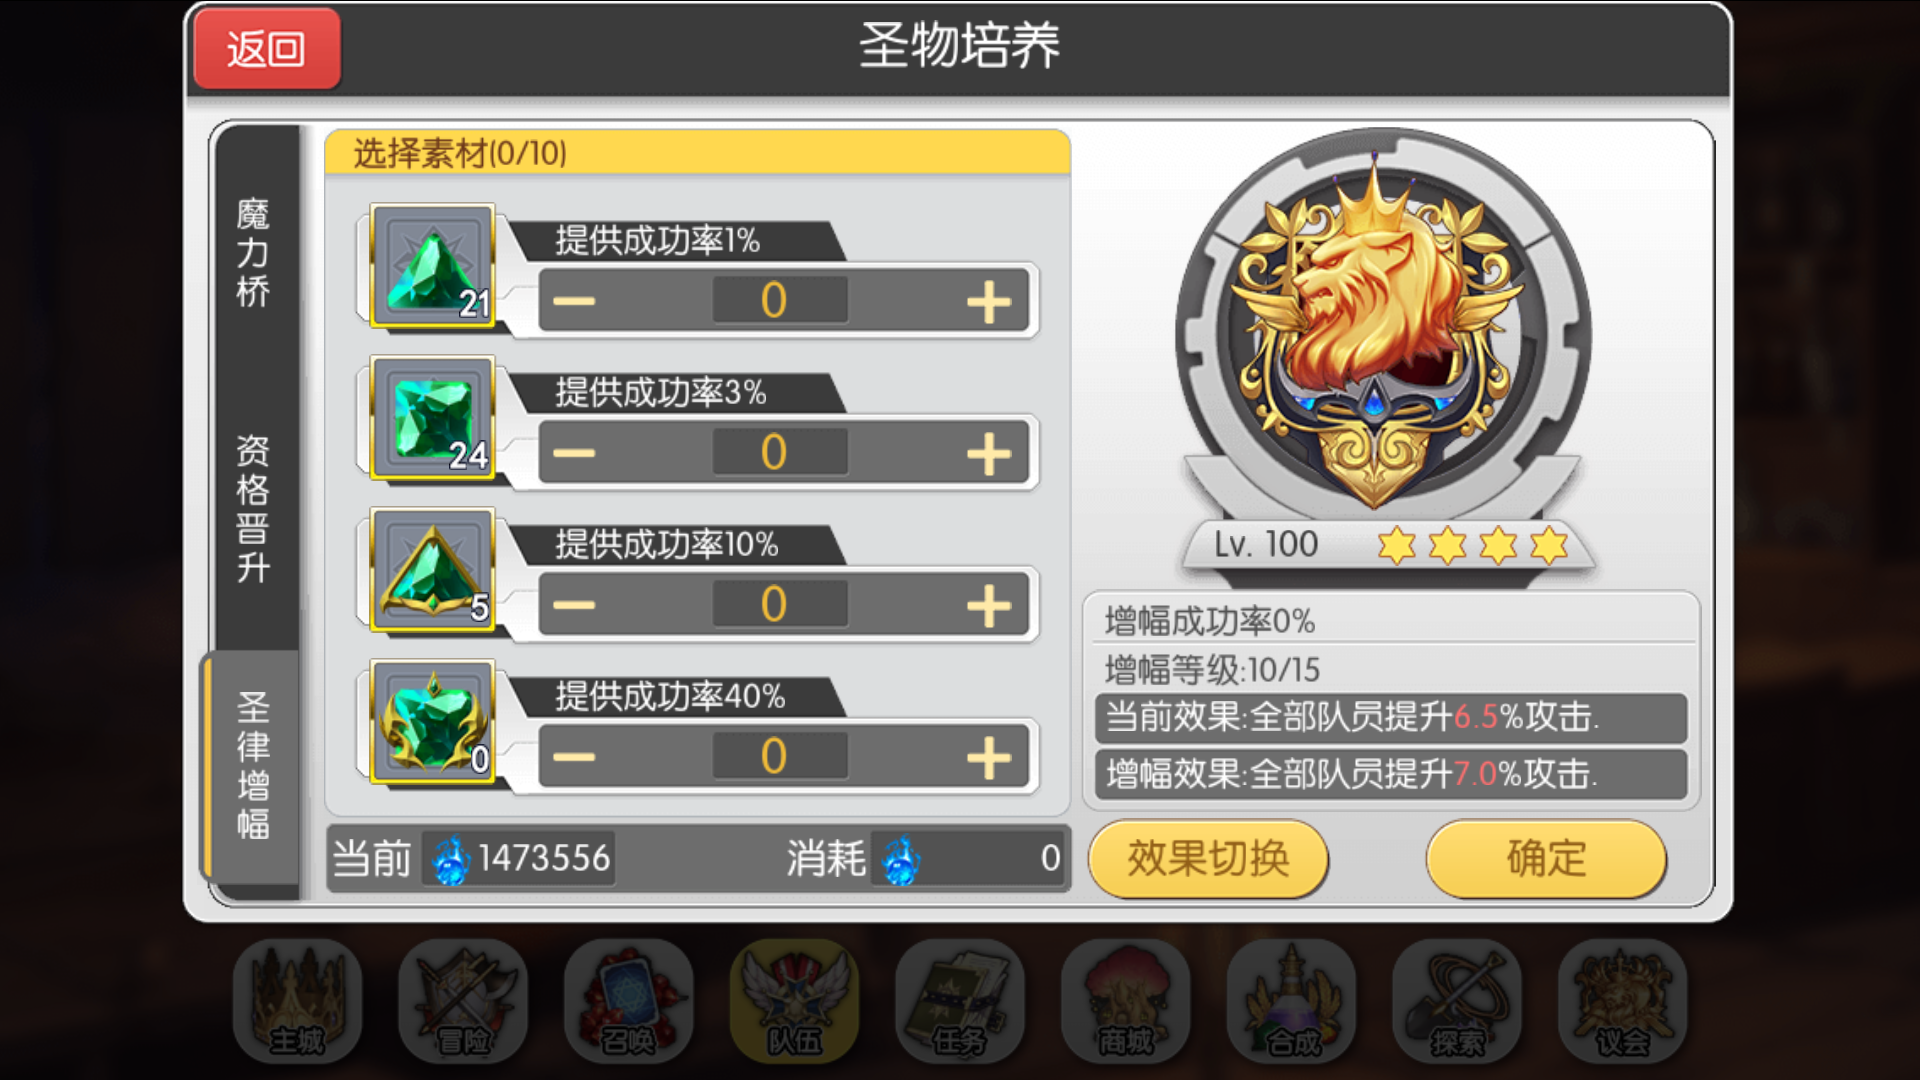1920x1080 pixels.
Task: Open the 商城 shop icon
Action: (x=1126, y=1001)
